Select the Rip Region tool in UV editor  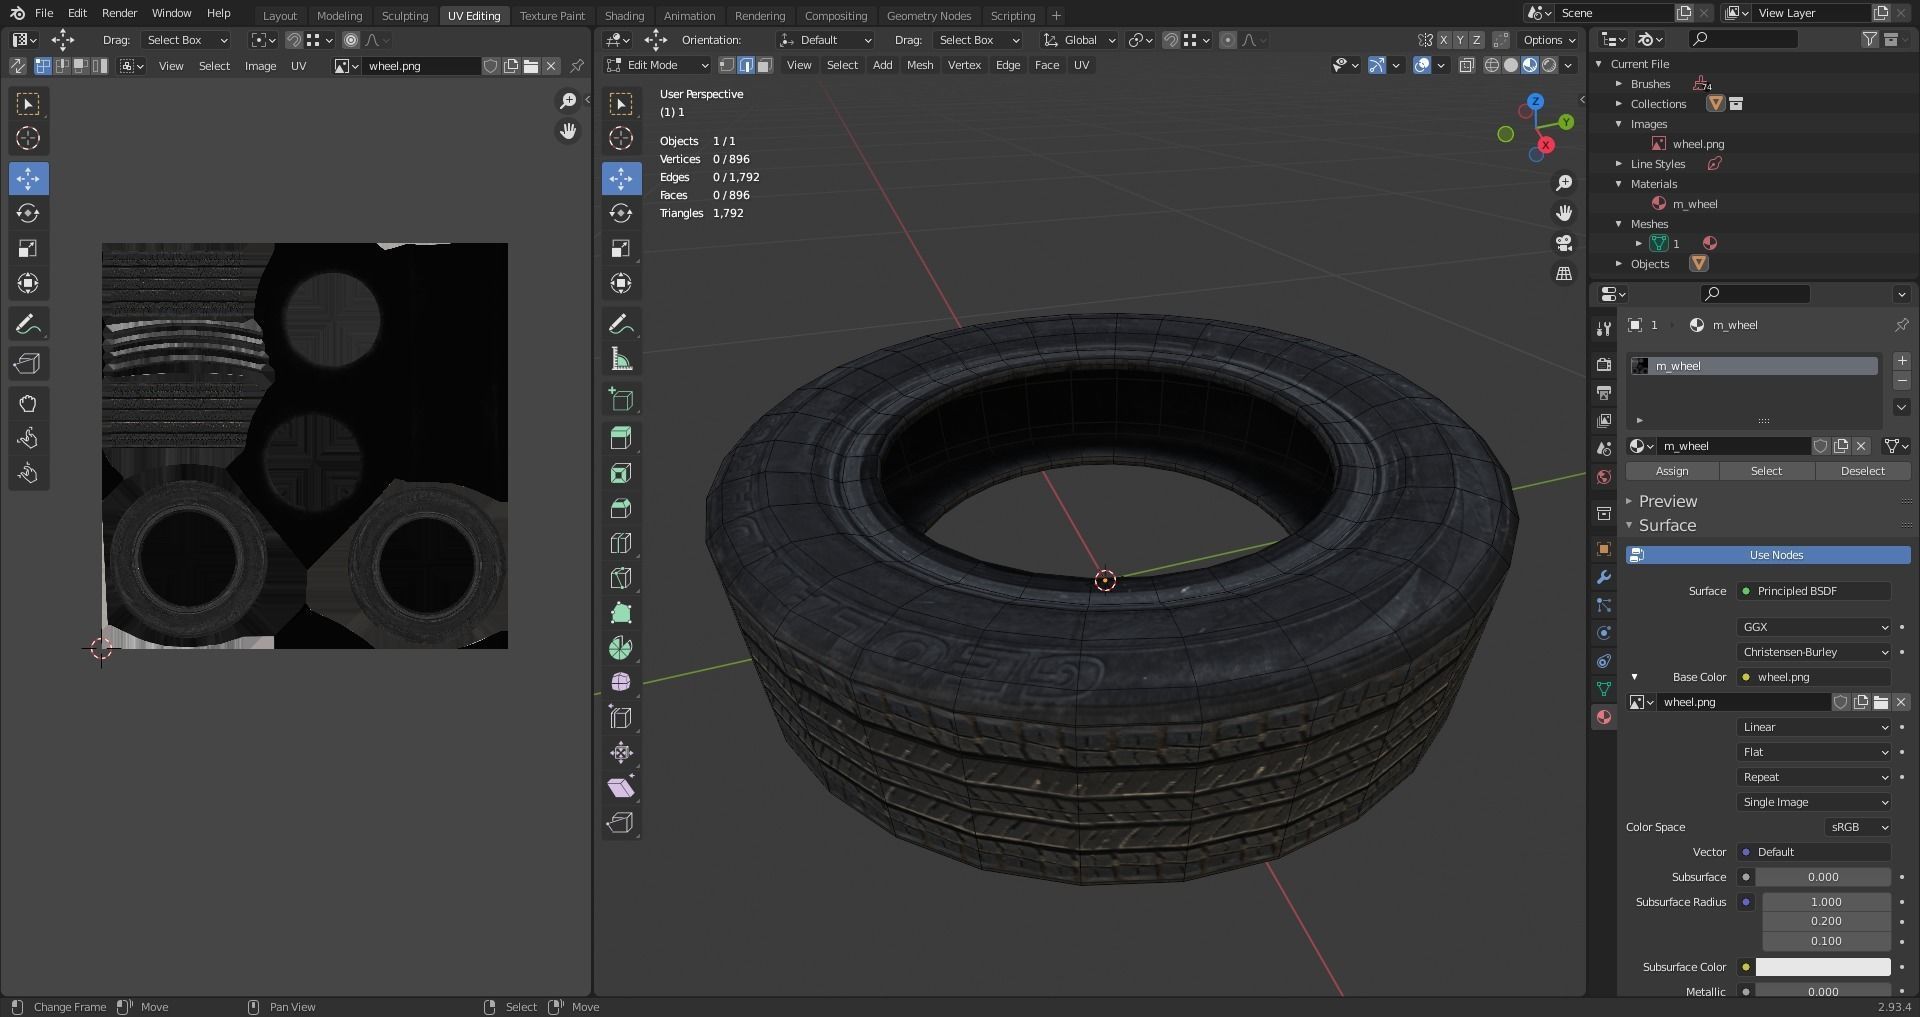tap(28, 364)
